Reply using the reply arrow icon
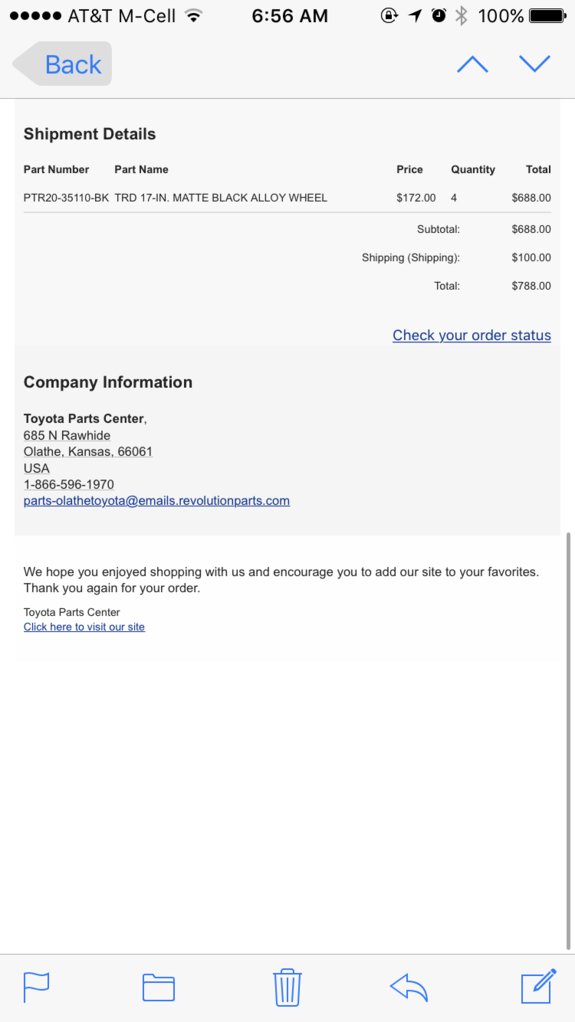Screen dimensions: 575x1022 [x=409, y=987]
